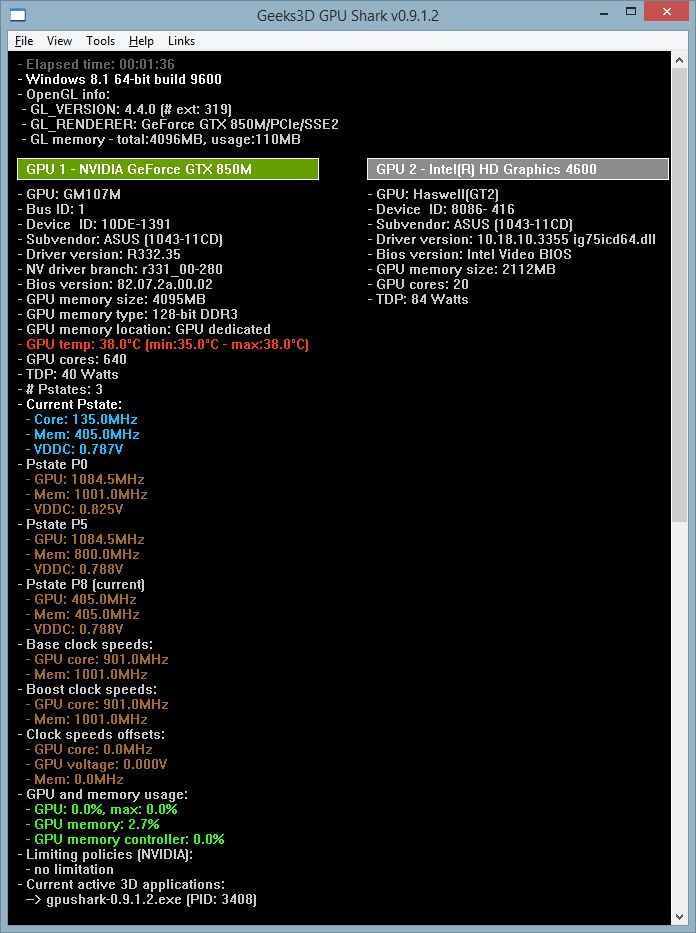Viewport: 696px width, 933px height.
Task: Click the 'Elapsed time: 00:01:36' line
Action: tap(96, 64)
